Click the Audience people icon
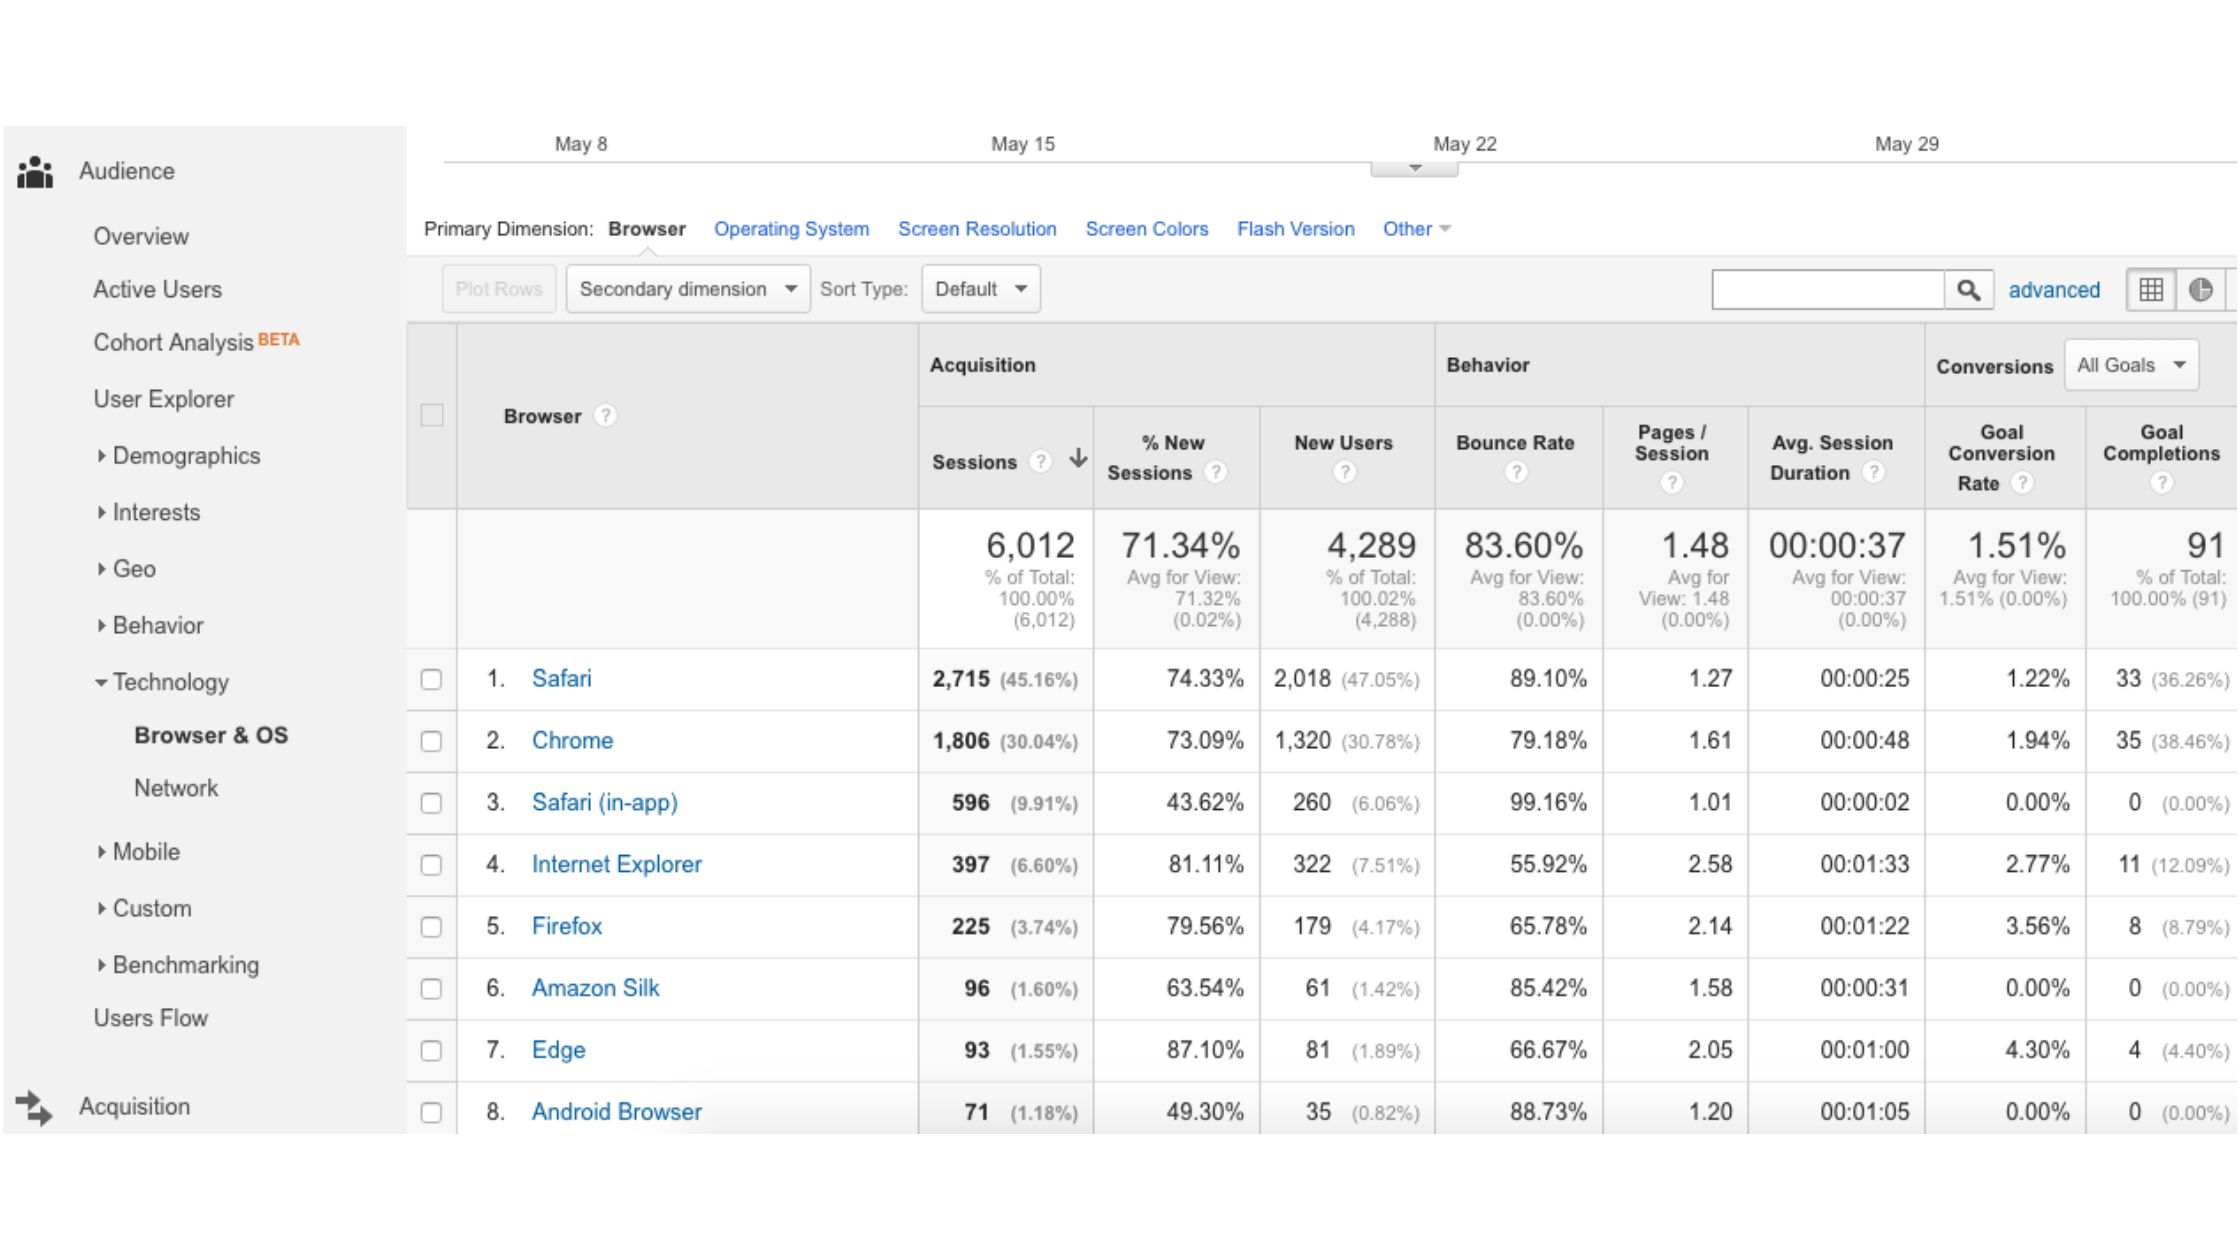Image resolution: width=2240 pixels, height=1260 pixels. 35,172
